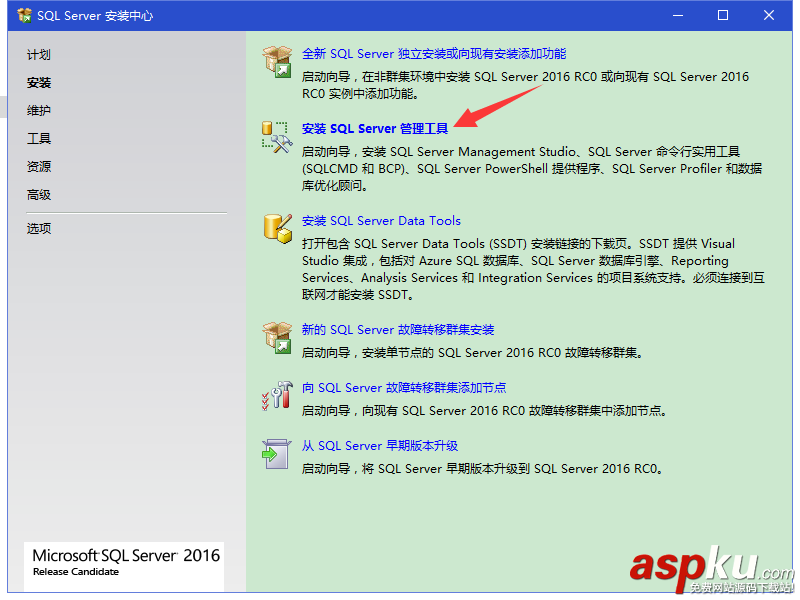Click the SQL Server 安装中心 window title text
The width and height of the screenshot is (800, 600).
[95, 16]
